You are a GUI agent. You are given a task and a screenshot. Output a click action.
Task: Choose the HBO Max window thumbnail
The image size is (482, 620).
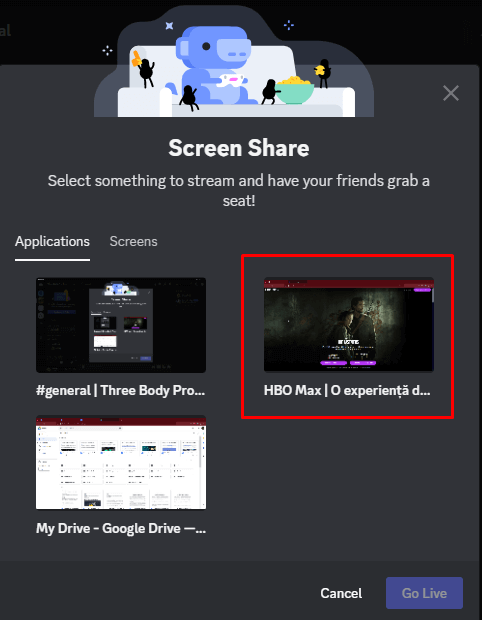point(349,325)
